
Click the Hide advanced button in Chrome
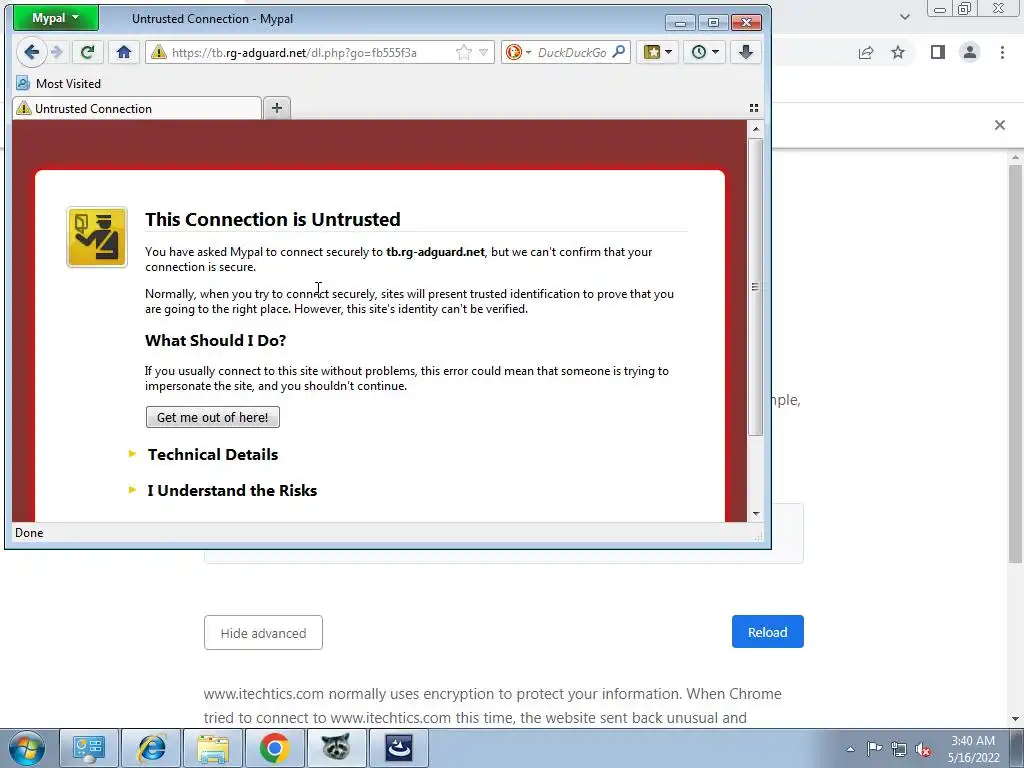click(263, 633)
